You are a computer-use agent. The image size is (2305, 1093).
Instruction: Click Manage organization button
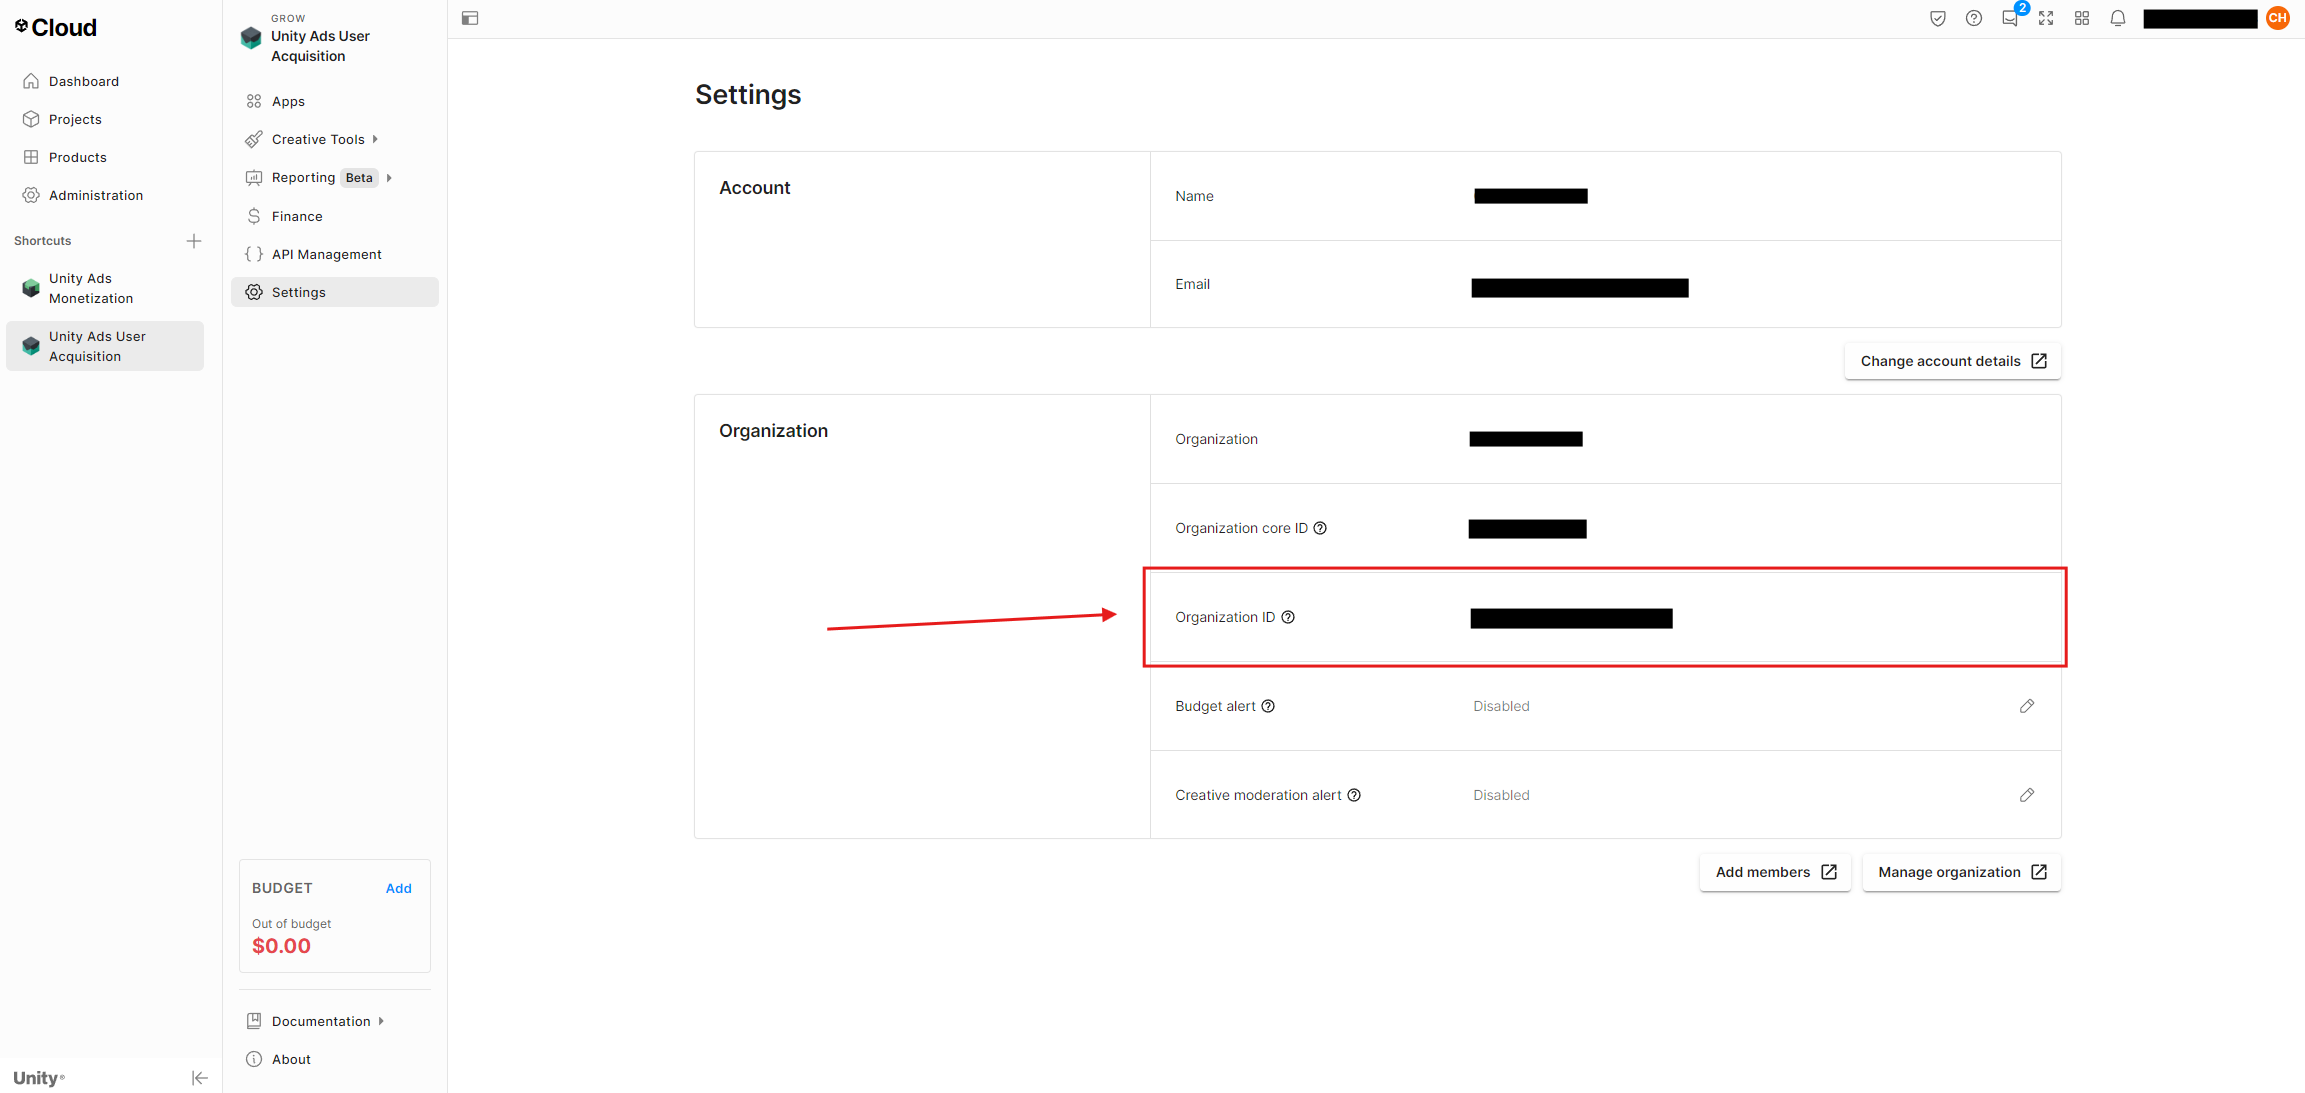pyautogui.click(x=1961, y=871)
